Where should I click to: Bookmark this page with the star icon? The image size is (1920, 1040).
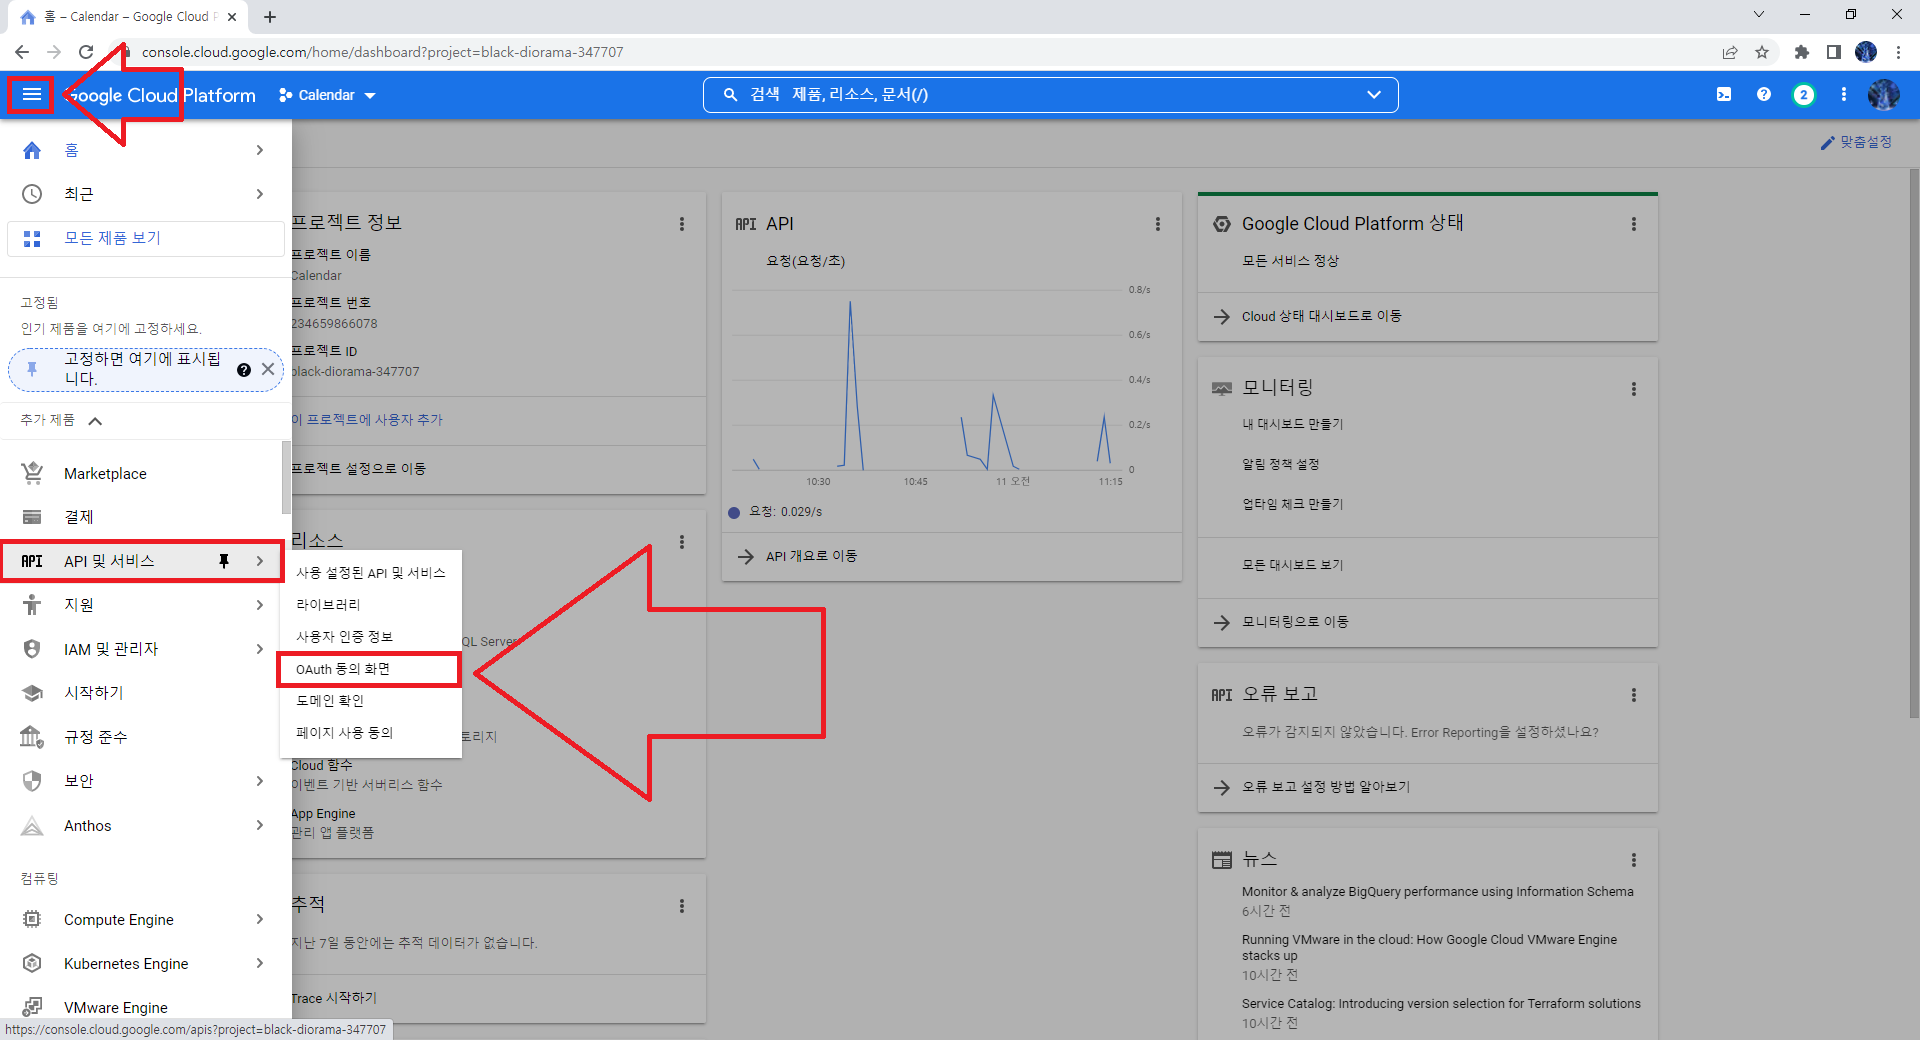(1762, 52)
